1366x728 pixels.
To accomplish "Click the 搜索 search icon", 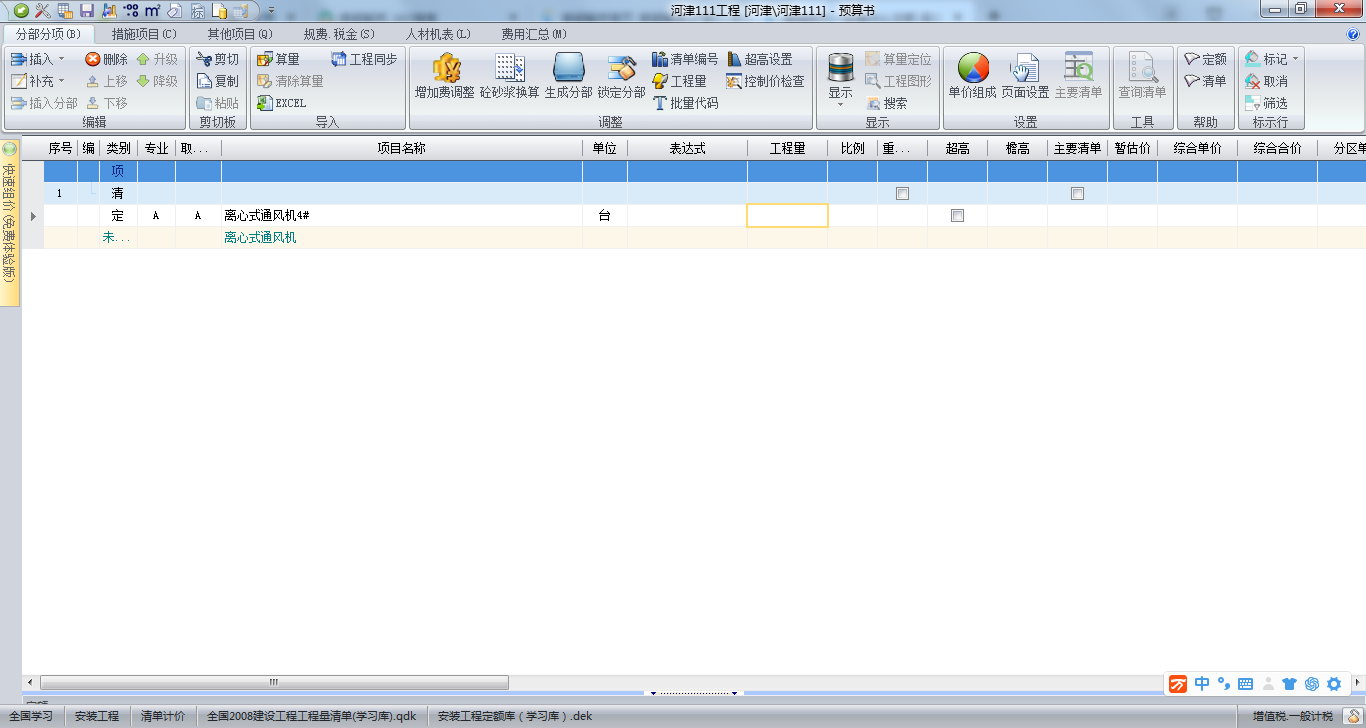I will 886,103.
